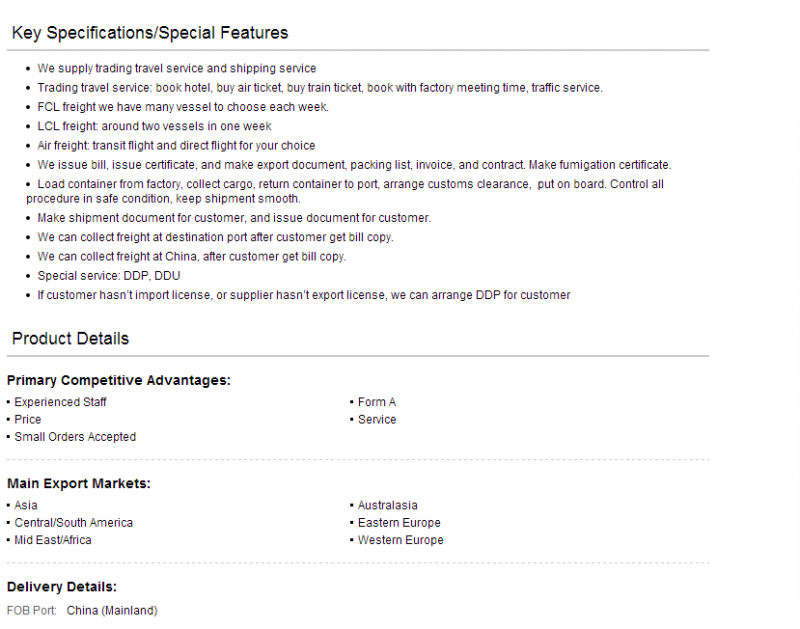The height and width of the screenshot is (629, 800).
Task: Select the Mid East/Africa market
Action: [53, 540]
